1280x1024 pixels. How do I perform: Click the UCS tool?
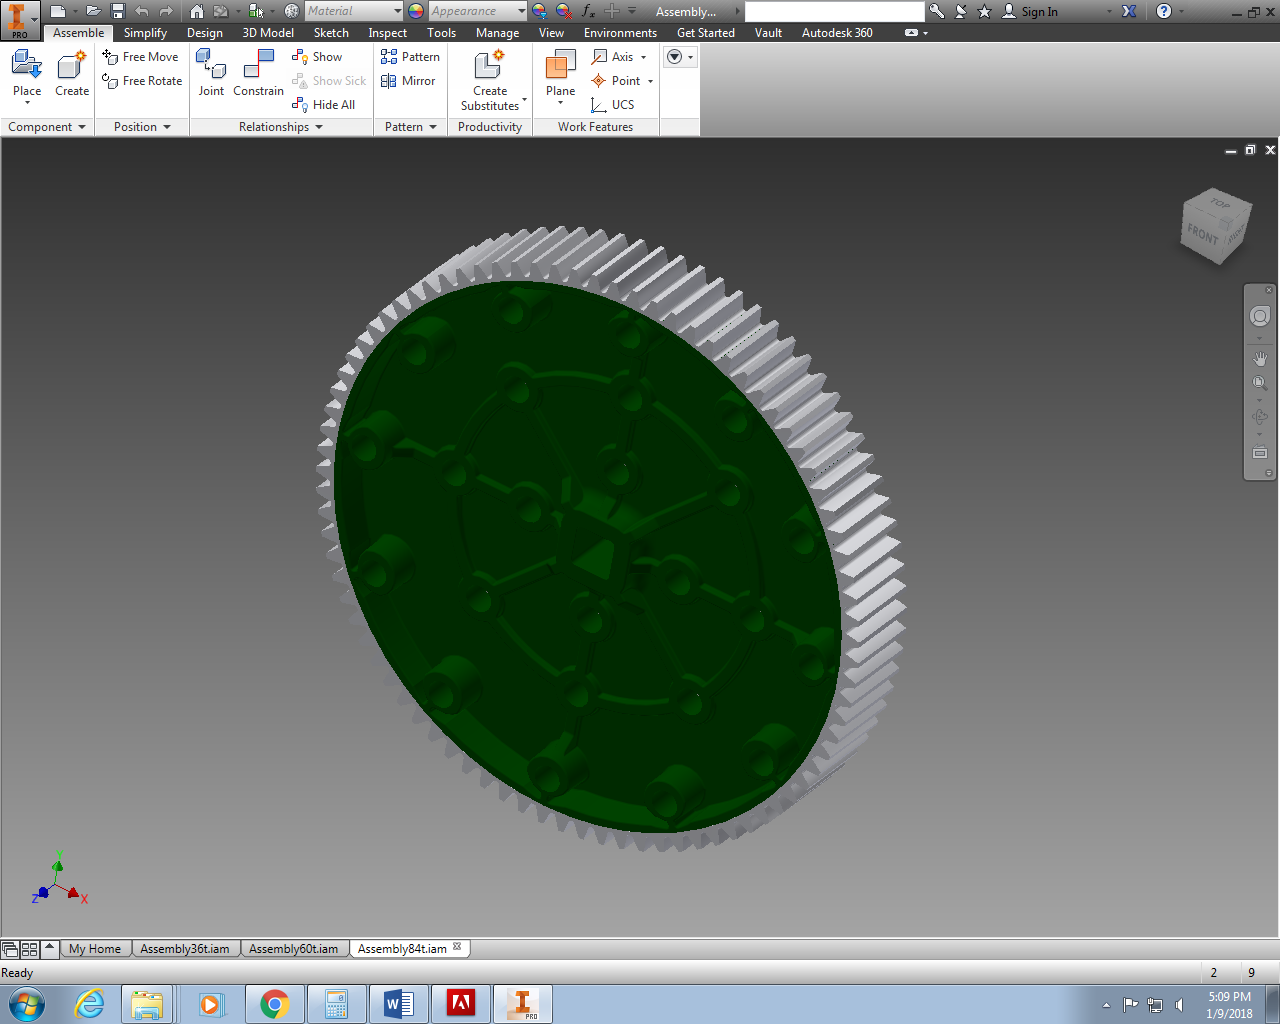[x=612, y=105]
